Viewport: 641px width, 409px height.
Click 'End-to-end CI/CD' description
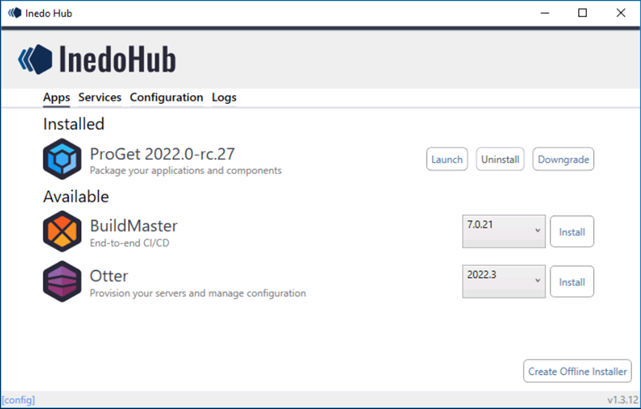pos(130,243)
